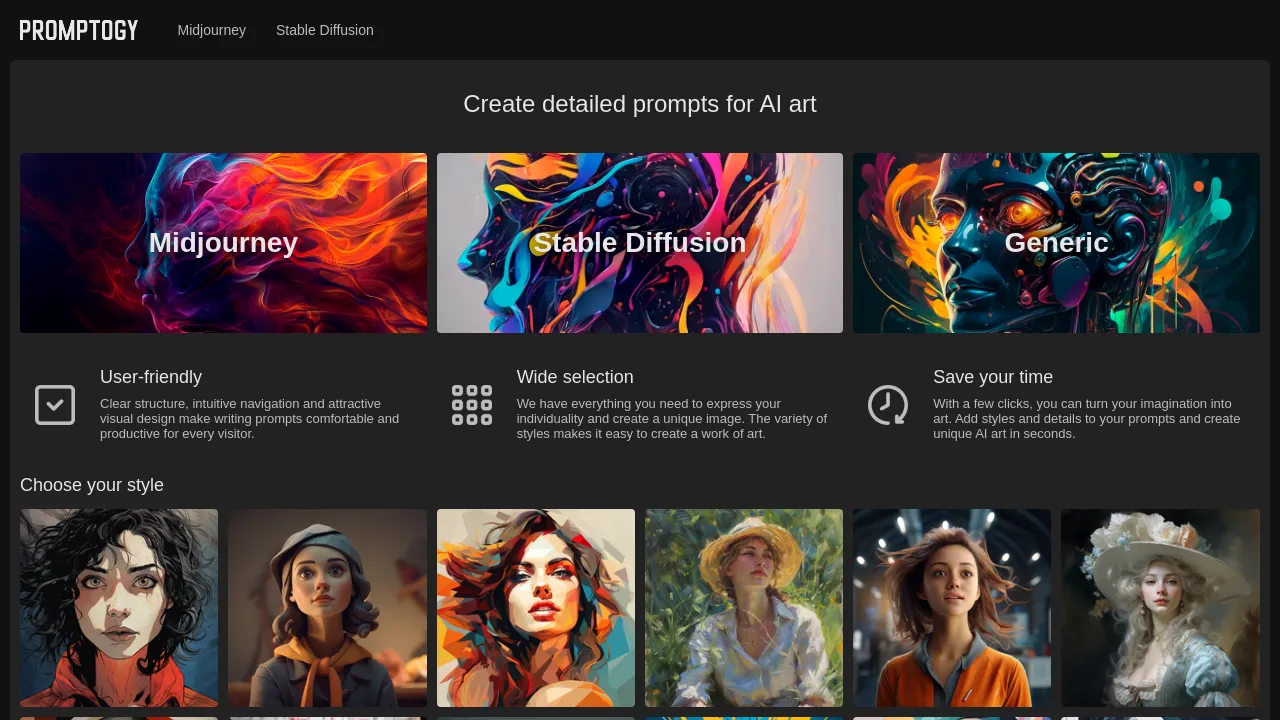Choose the 3D cartoon girl with beret thumbnail

(327, 608)
